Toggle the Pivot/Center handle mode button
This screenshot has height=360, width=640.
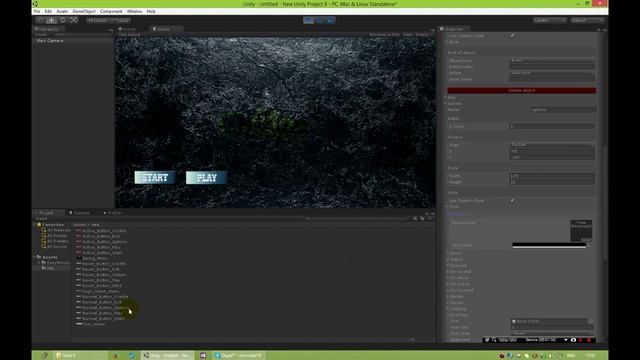[x=97, y=20]
